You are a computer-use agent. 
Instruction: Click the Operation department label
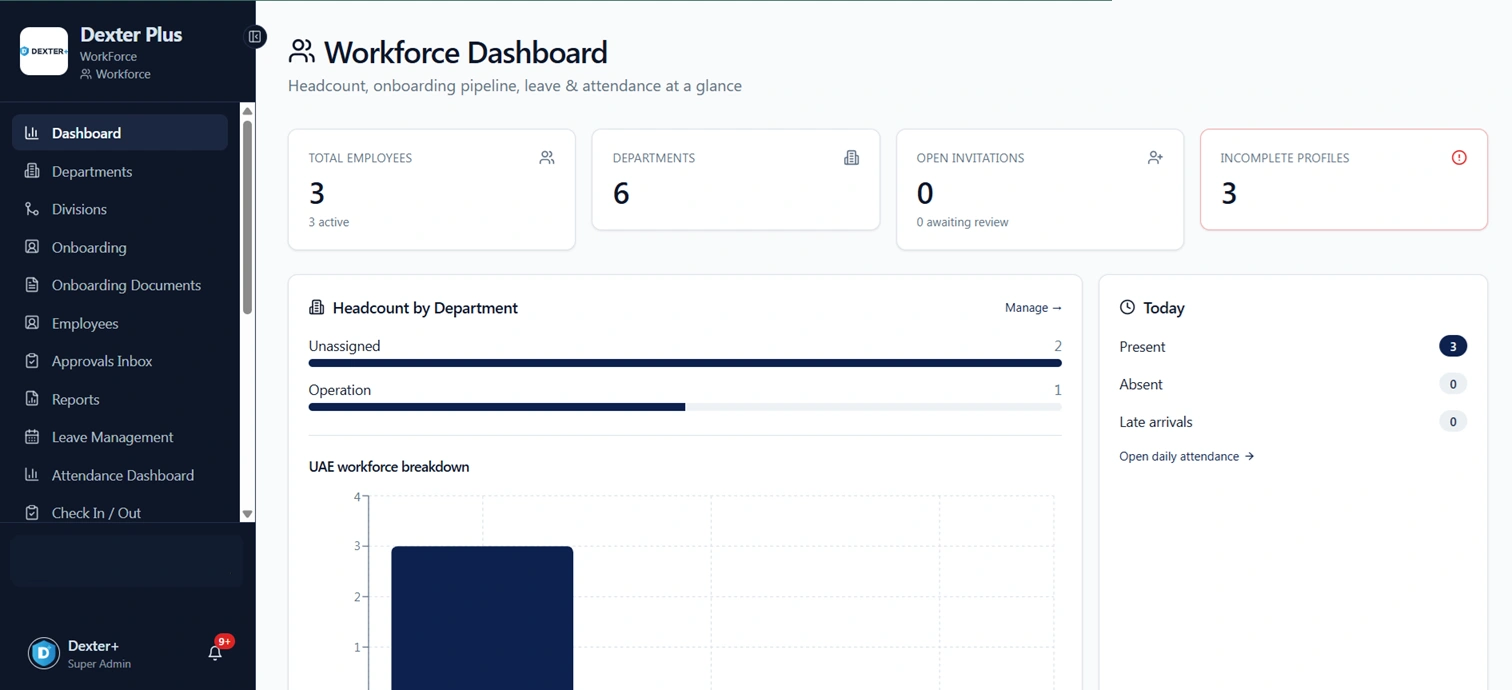pyautogui.click(x=340, y=390)
